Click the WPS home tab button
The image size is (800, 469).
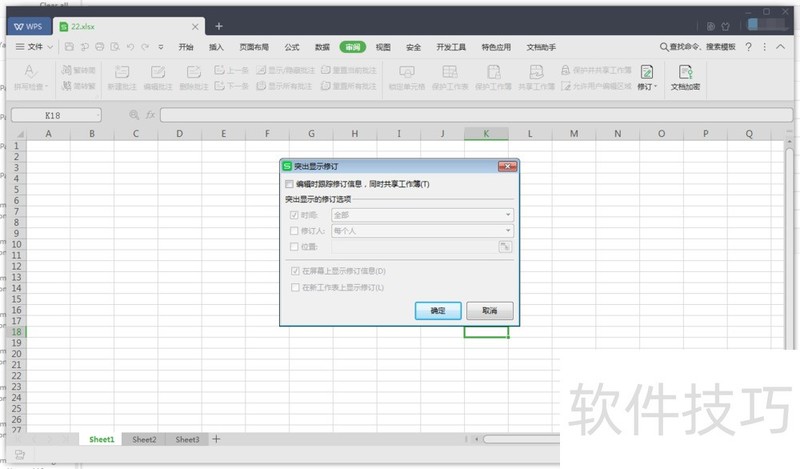(29, 27)
